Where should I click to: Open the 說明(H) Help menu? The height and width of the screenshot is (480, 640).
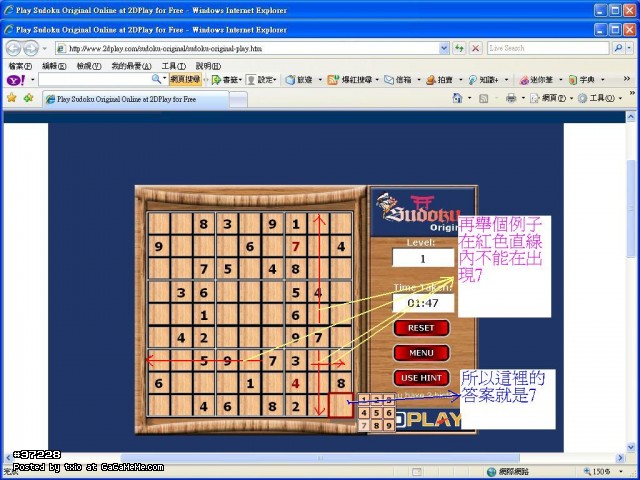pyautogui.click(x=208, y=66)
